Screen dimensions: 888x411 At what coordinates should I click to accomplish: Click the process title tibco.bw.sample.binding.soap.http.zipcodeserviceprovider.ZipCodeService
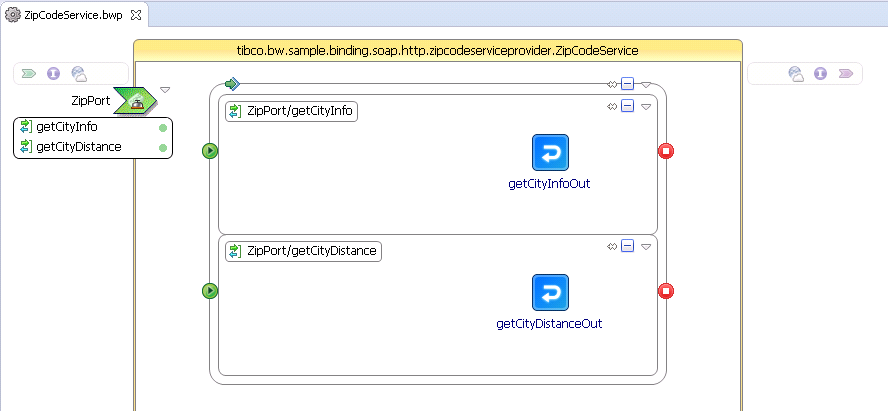[438, 50]
